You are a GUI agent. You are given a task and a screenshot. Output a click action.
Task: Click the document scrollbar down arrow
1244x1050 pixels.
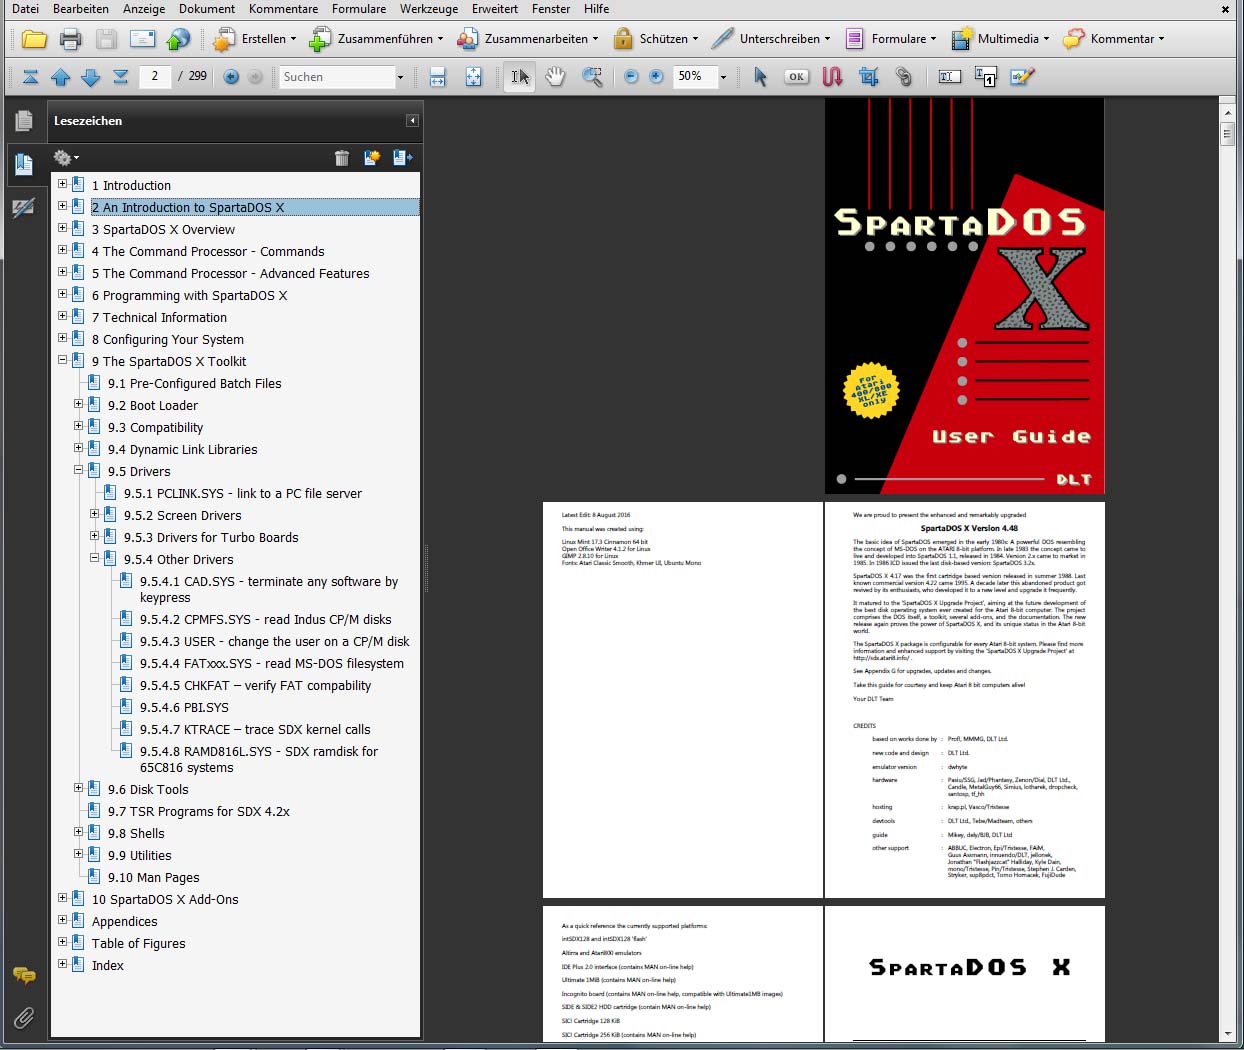(x=1228, y=1033)
